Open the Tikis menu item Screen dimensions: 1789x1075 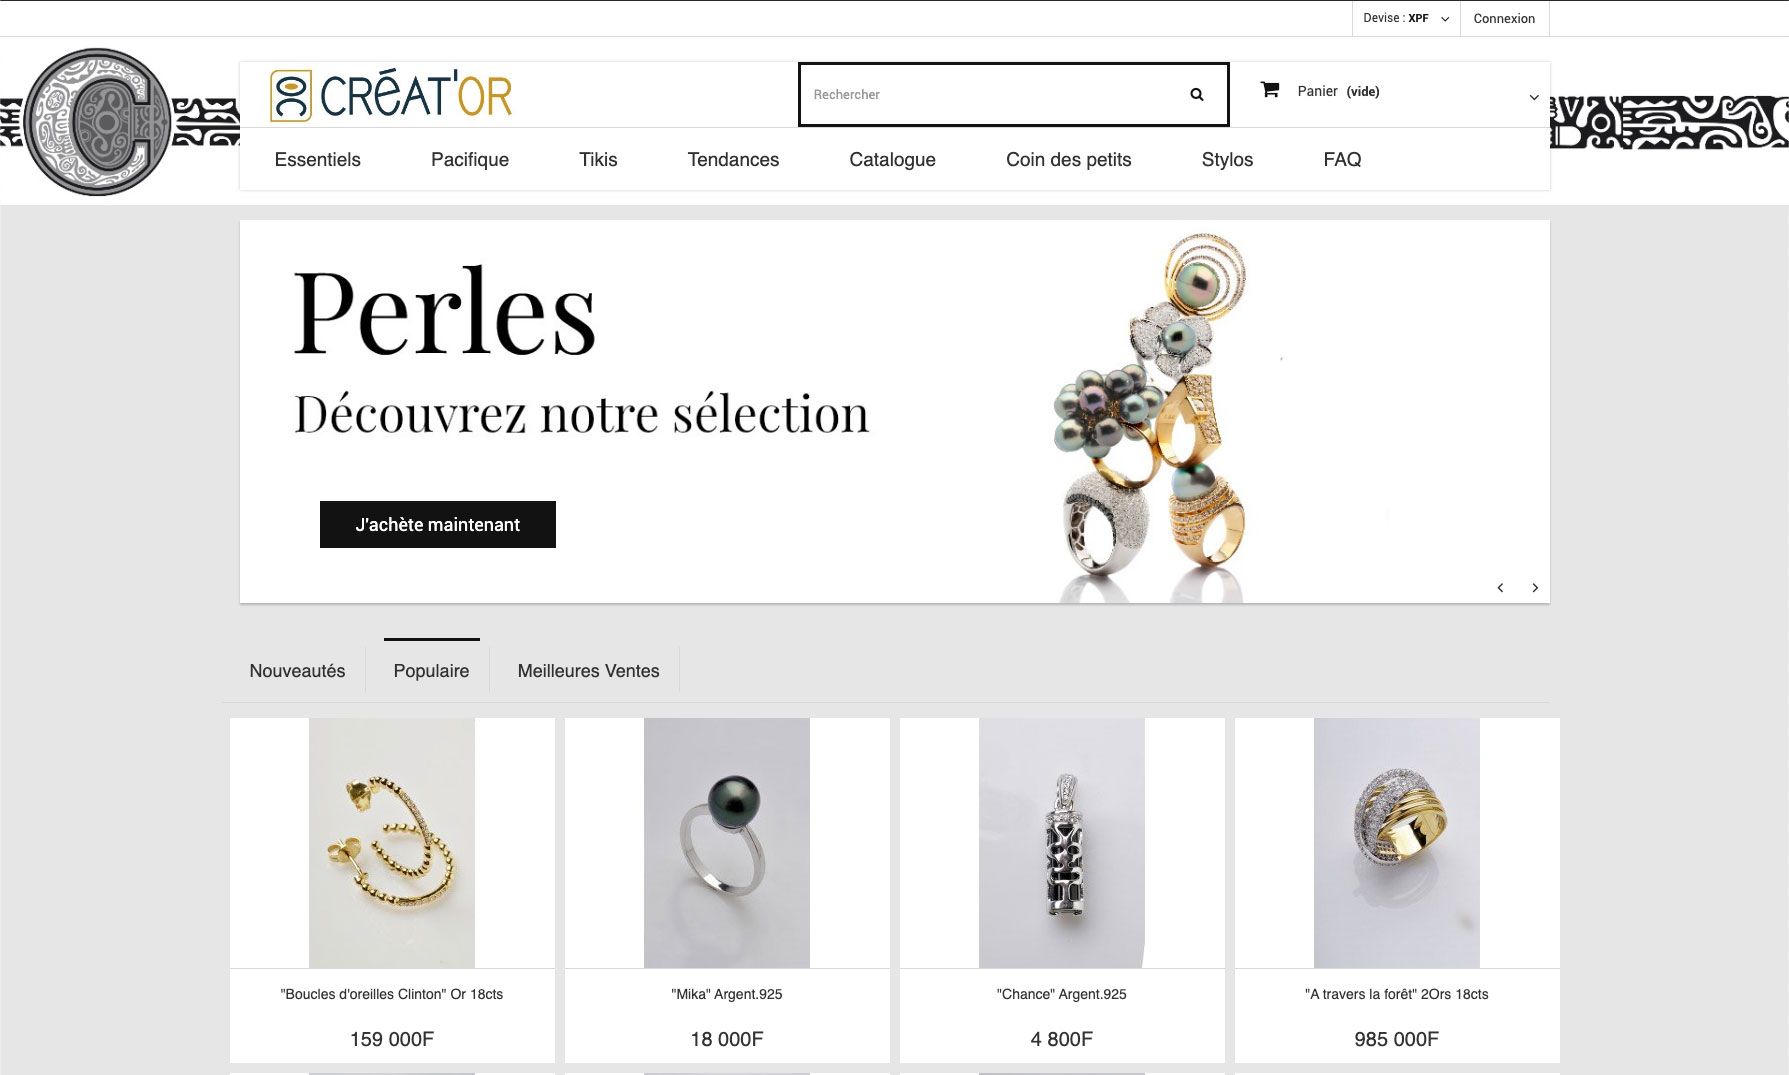coord(598,160)
